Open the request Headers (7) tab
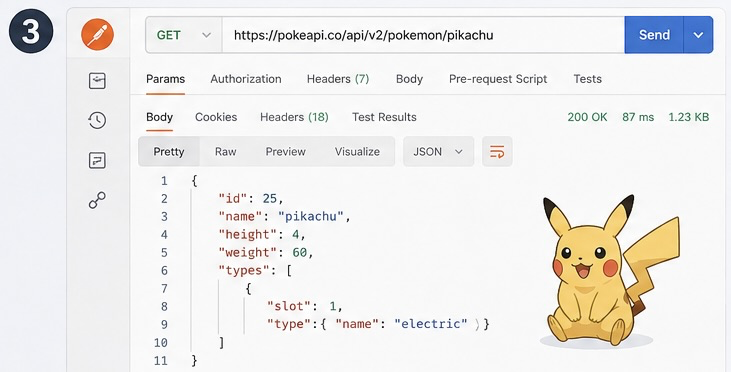The height and width of the screenshot is (372, 731). [338, 79]
